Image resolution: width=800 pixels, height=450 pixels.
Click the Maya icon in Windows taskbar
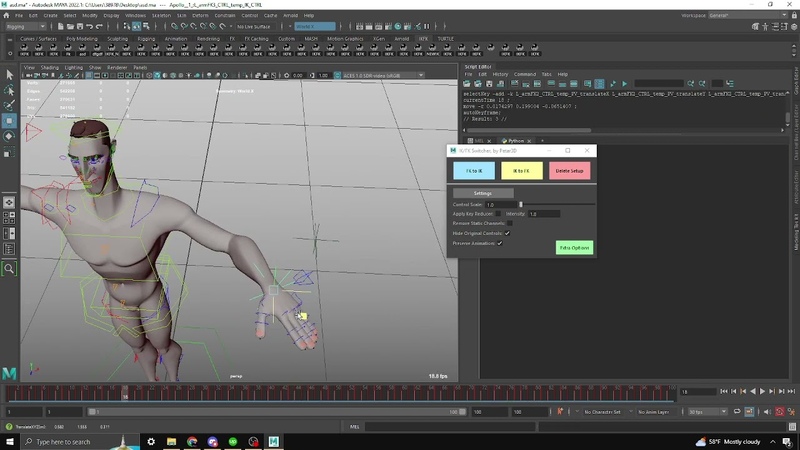coord(273,441)
